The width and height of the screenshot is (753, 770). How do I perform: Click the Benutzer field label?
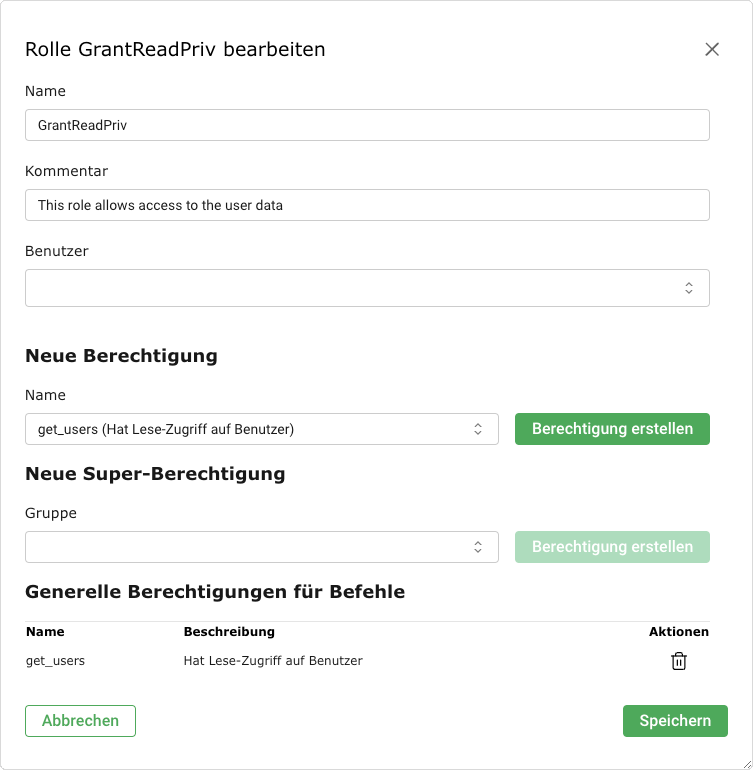pyautogui.click(x=57, y=251)
